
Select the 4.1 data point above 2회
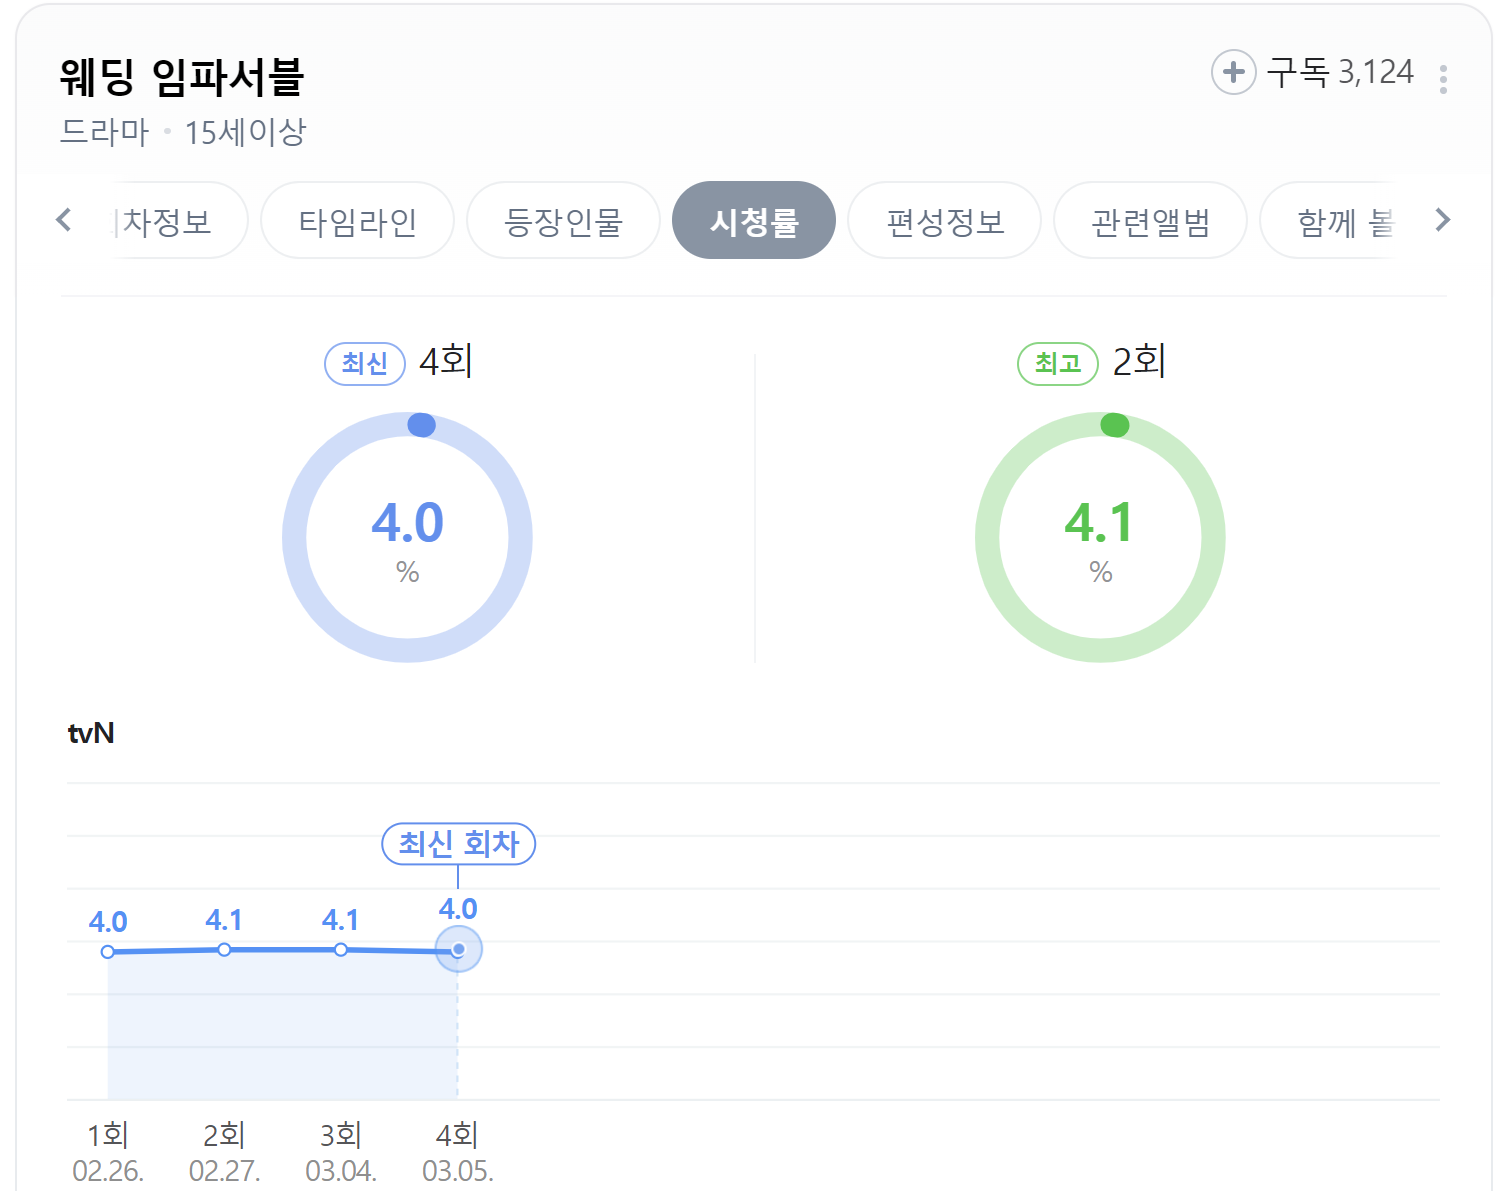point(224,948)
